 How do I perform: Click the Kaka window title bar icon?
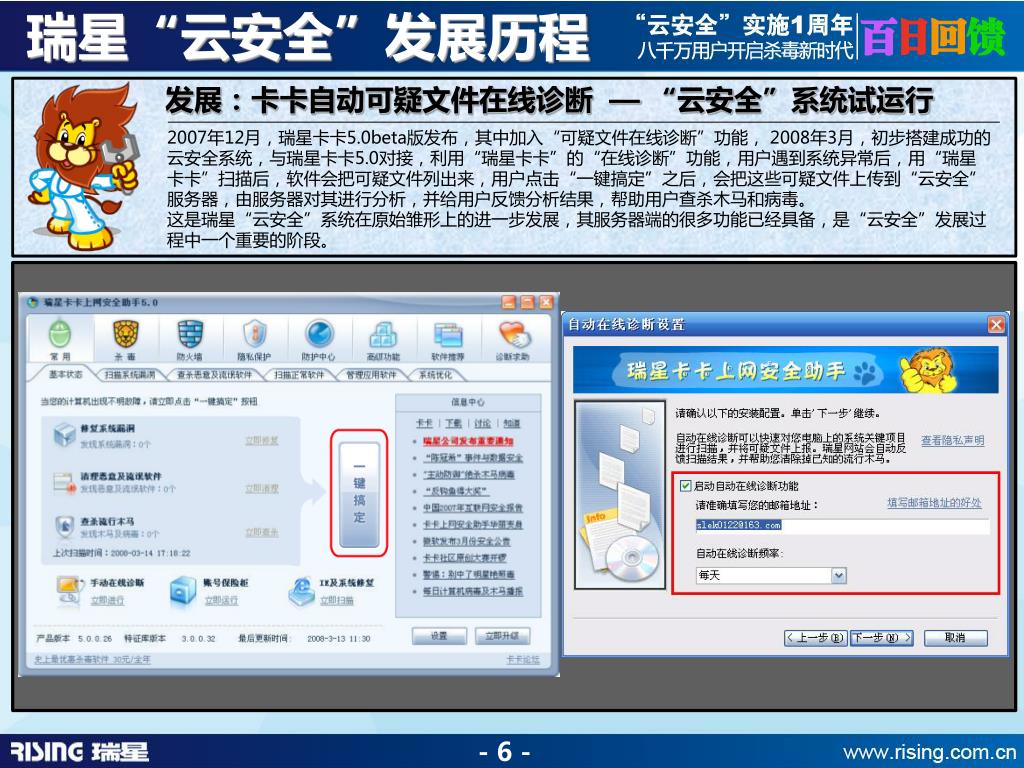pos(33,302)
